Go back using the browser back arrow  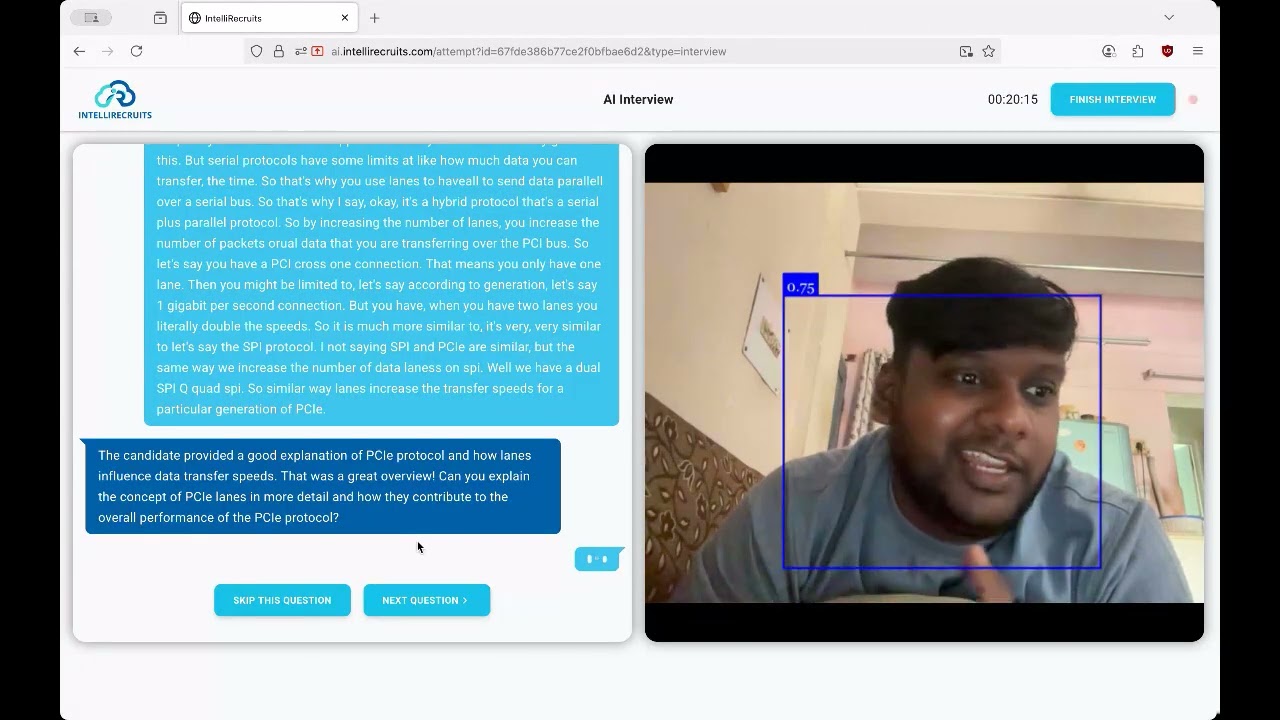(79, 51)
